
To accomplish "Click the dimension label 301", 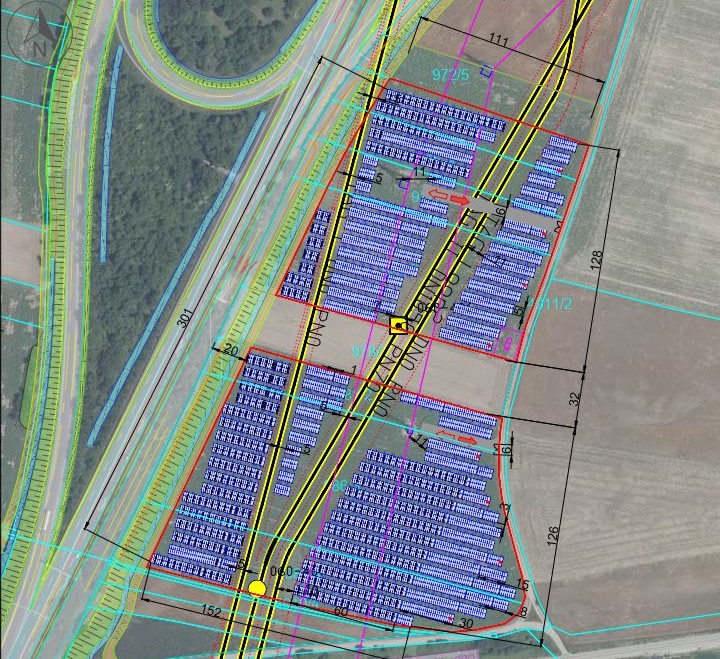I will click(x=185, y=318).
